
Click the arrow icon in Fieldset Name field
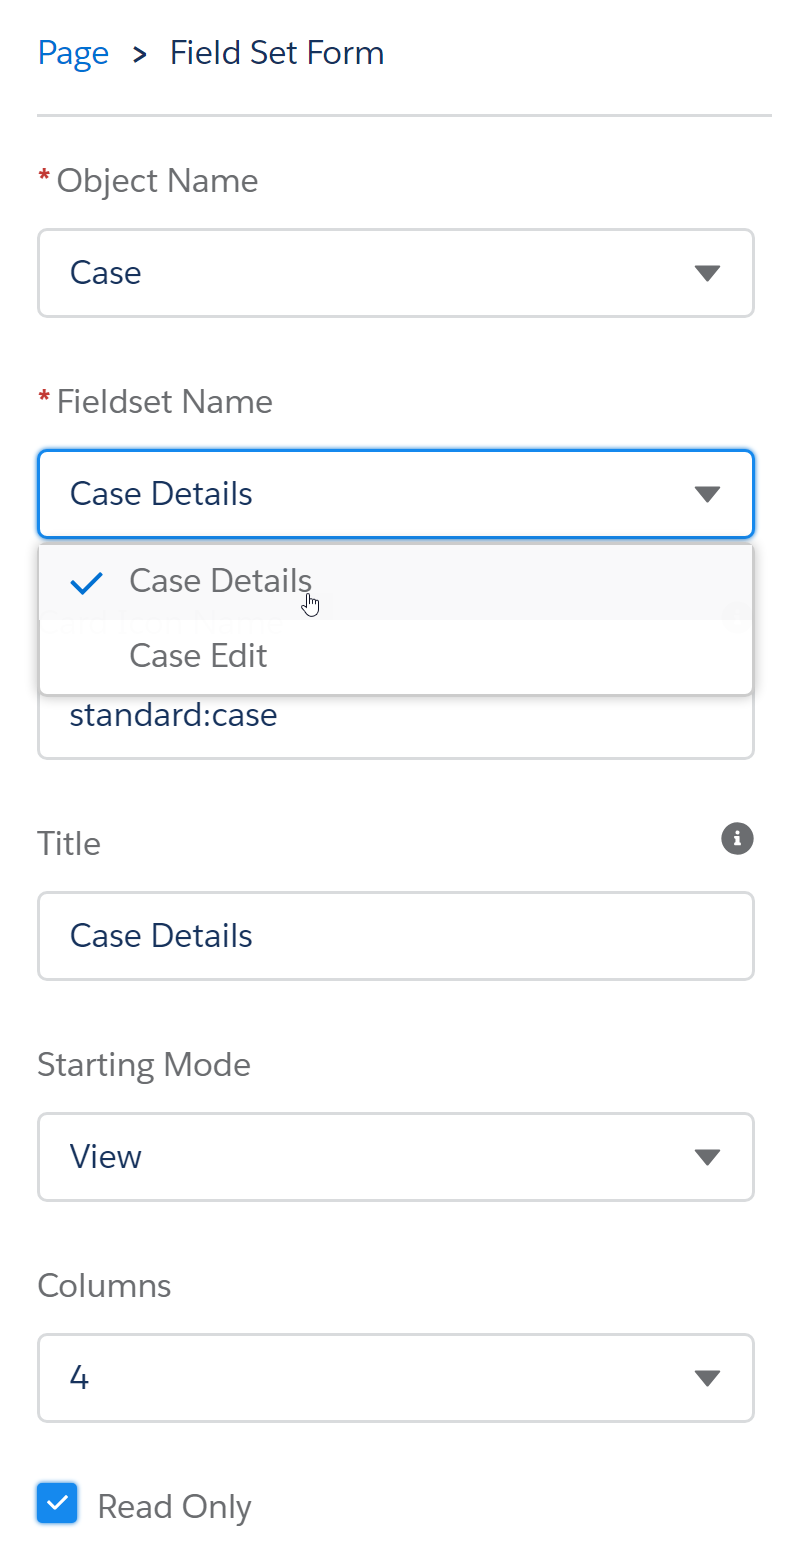(707, 494)
